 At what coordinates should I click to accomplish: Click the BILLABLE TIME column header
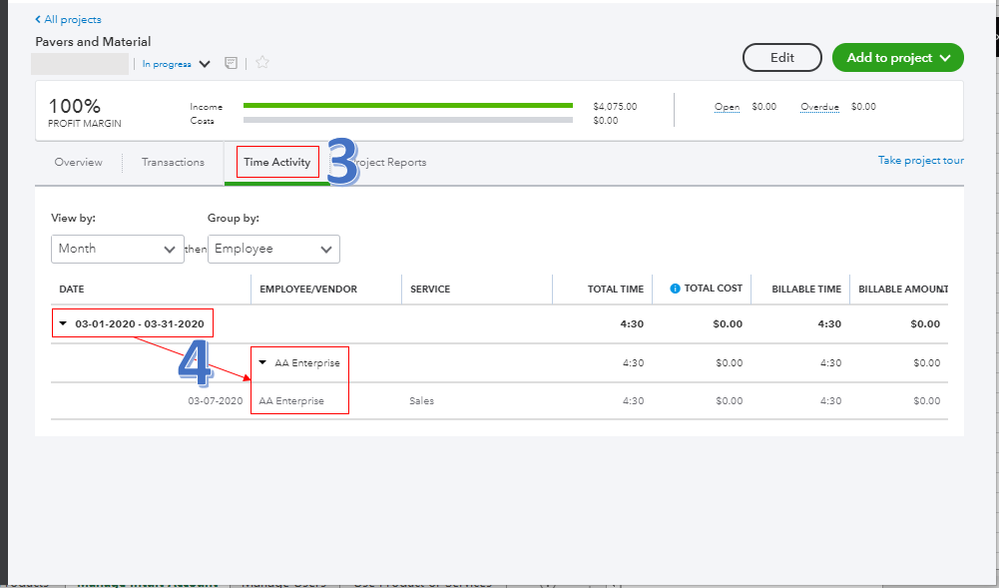(x=807, y=289)
